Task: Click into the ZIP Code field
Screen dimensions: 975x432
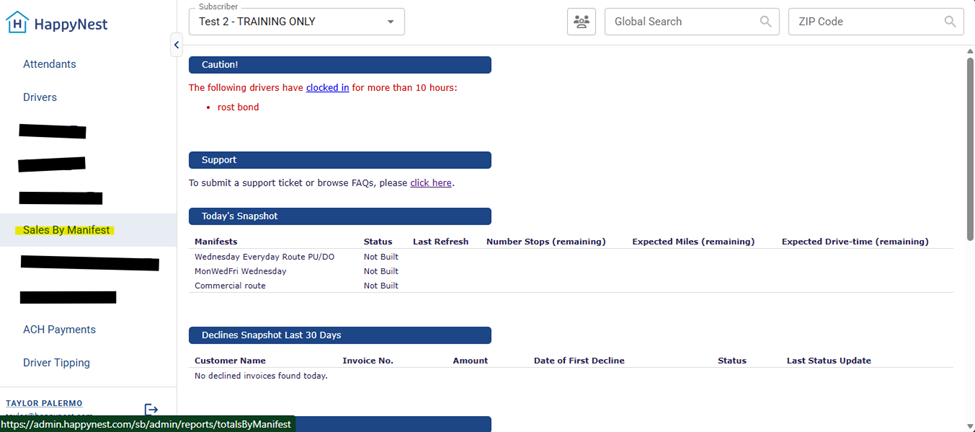Action: point(865,21)
